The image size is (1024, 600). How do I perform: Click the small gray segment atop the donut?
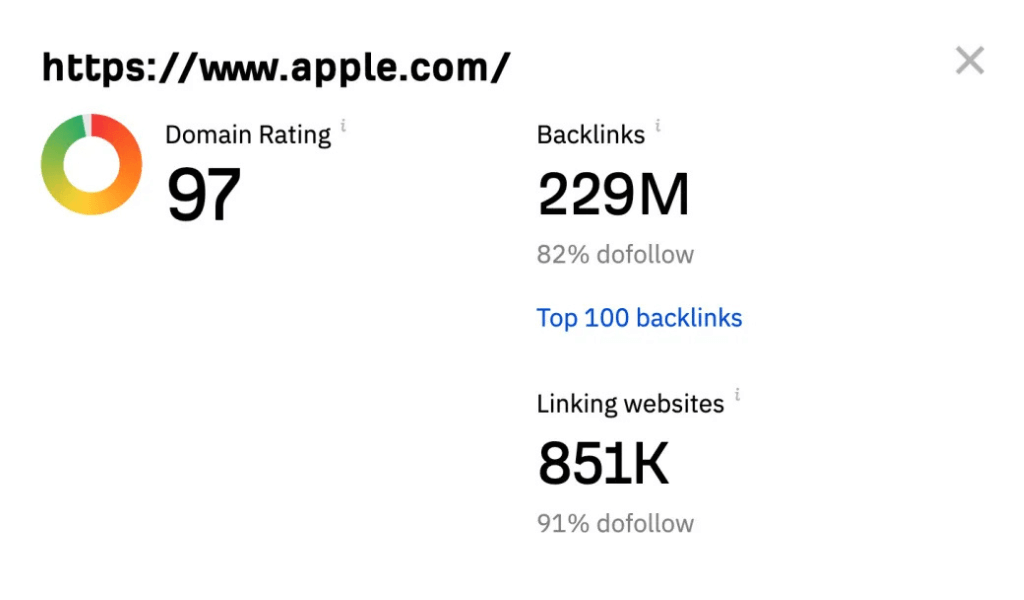tap(87, 125)
